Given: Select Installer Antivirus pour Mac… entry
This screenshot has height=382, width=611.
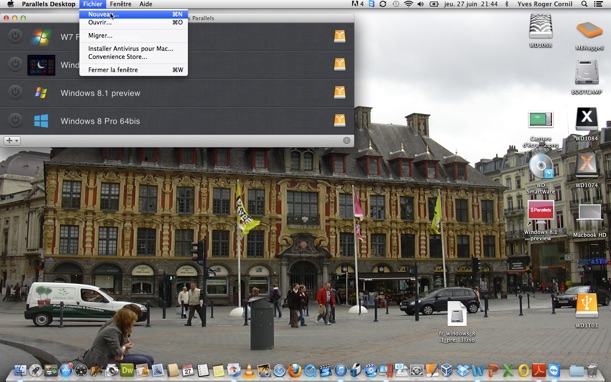Looking at the screenshot, I should [x=133, y=48].
